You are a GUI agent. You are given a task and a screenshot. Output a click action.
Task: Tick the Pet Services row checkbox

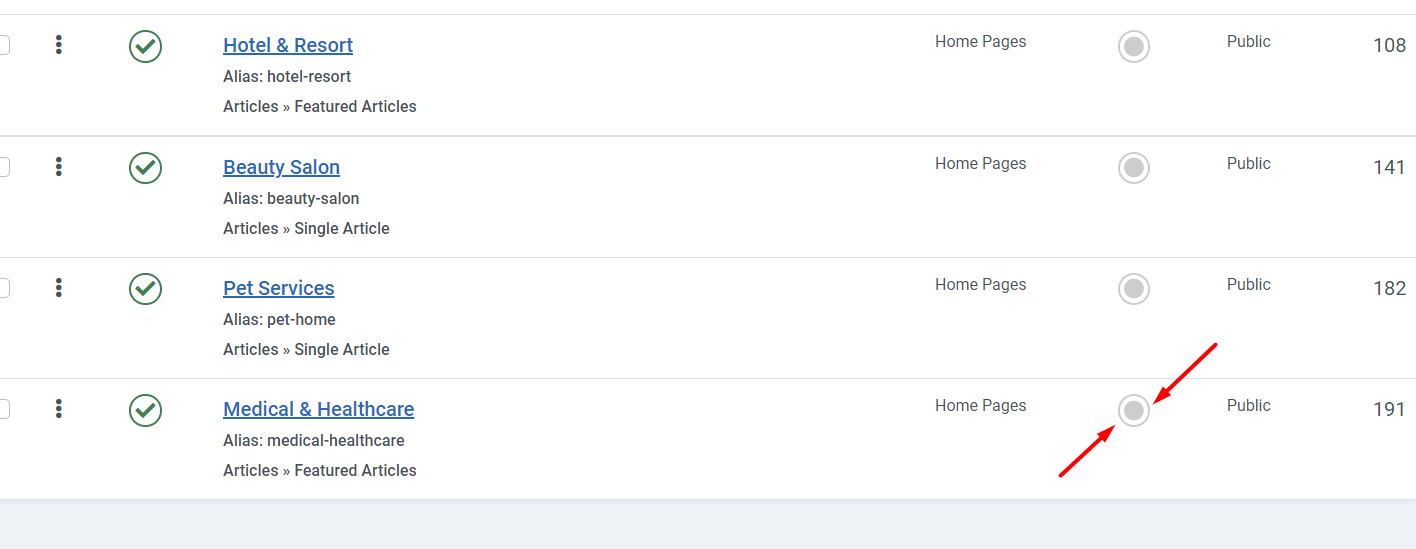(x=3, y=288)
